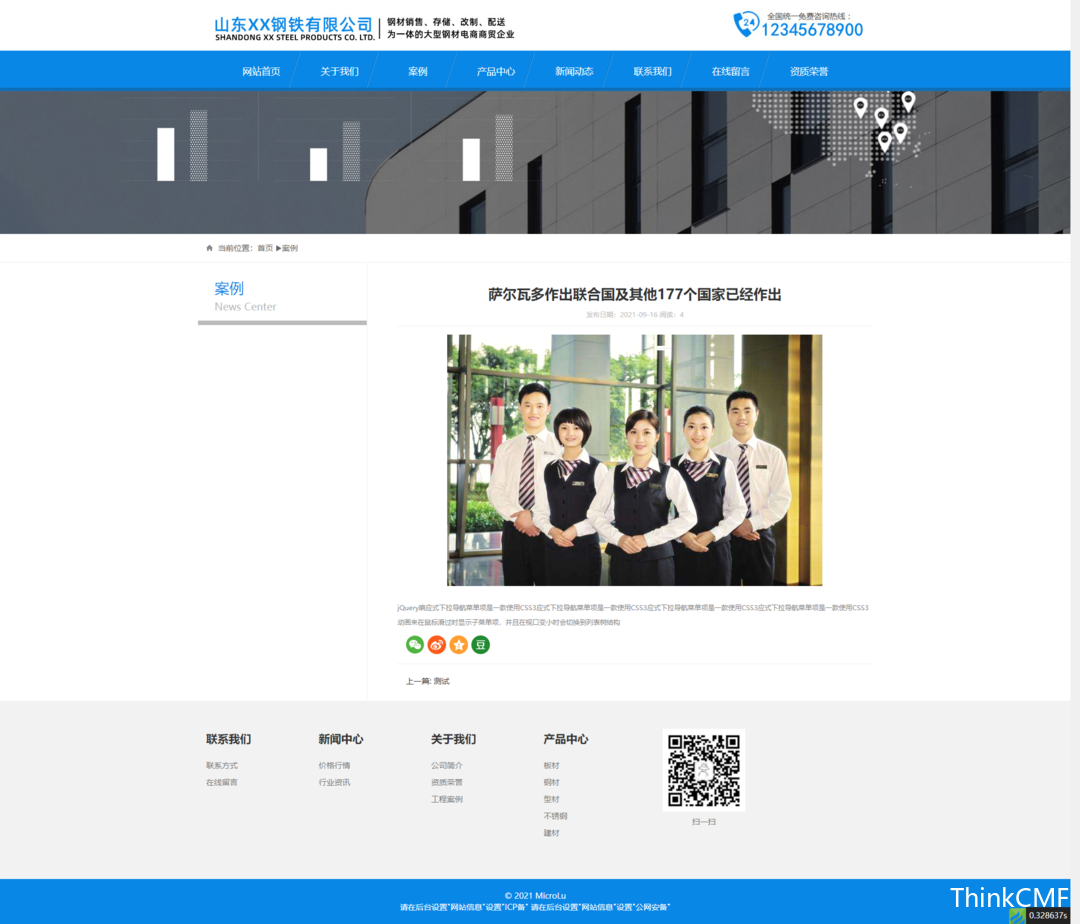Open 不锈钢 footer product link
Screen dimensions: 1080x924
[555, 816]
